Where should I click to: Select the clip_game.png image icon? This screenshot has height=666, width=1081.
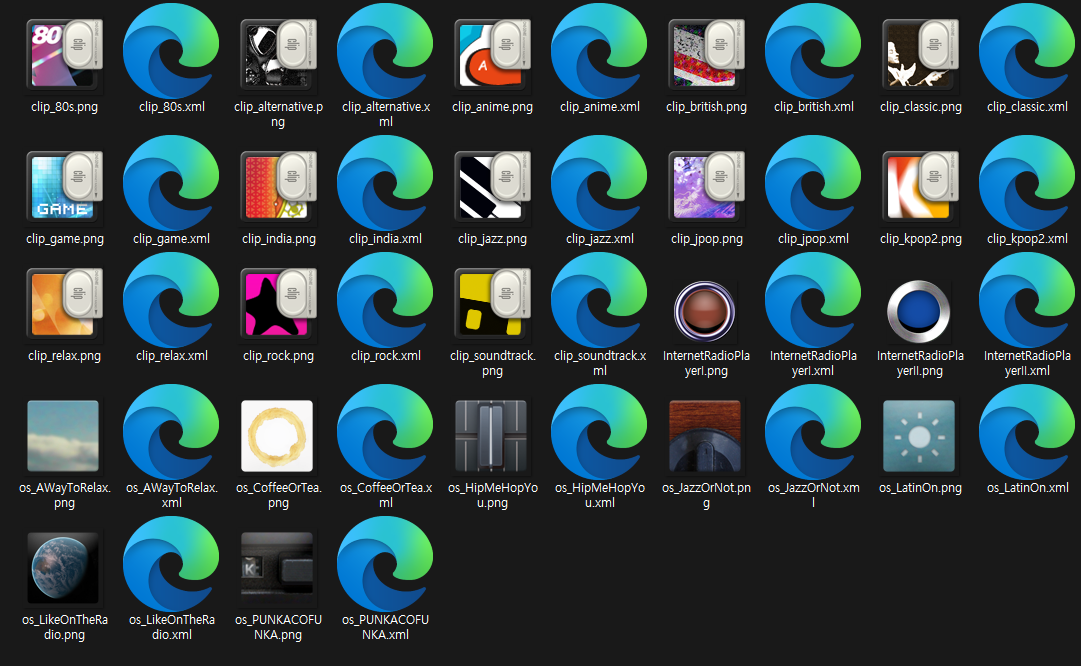[64, 186]
